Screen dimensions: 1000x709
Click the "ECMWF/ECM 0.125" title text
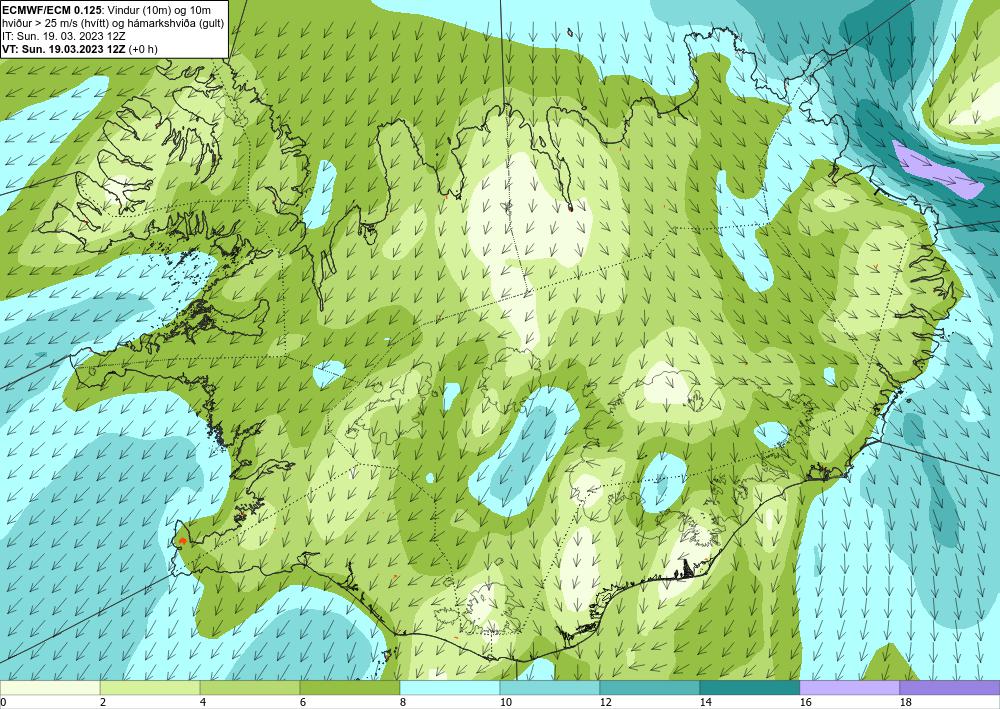coord(52,9)
